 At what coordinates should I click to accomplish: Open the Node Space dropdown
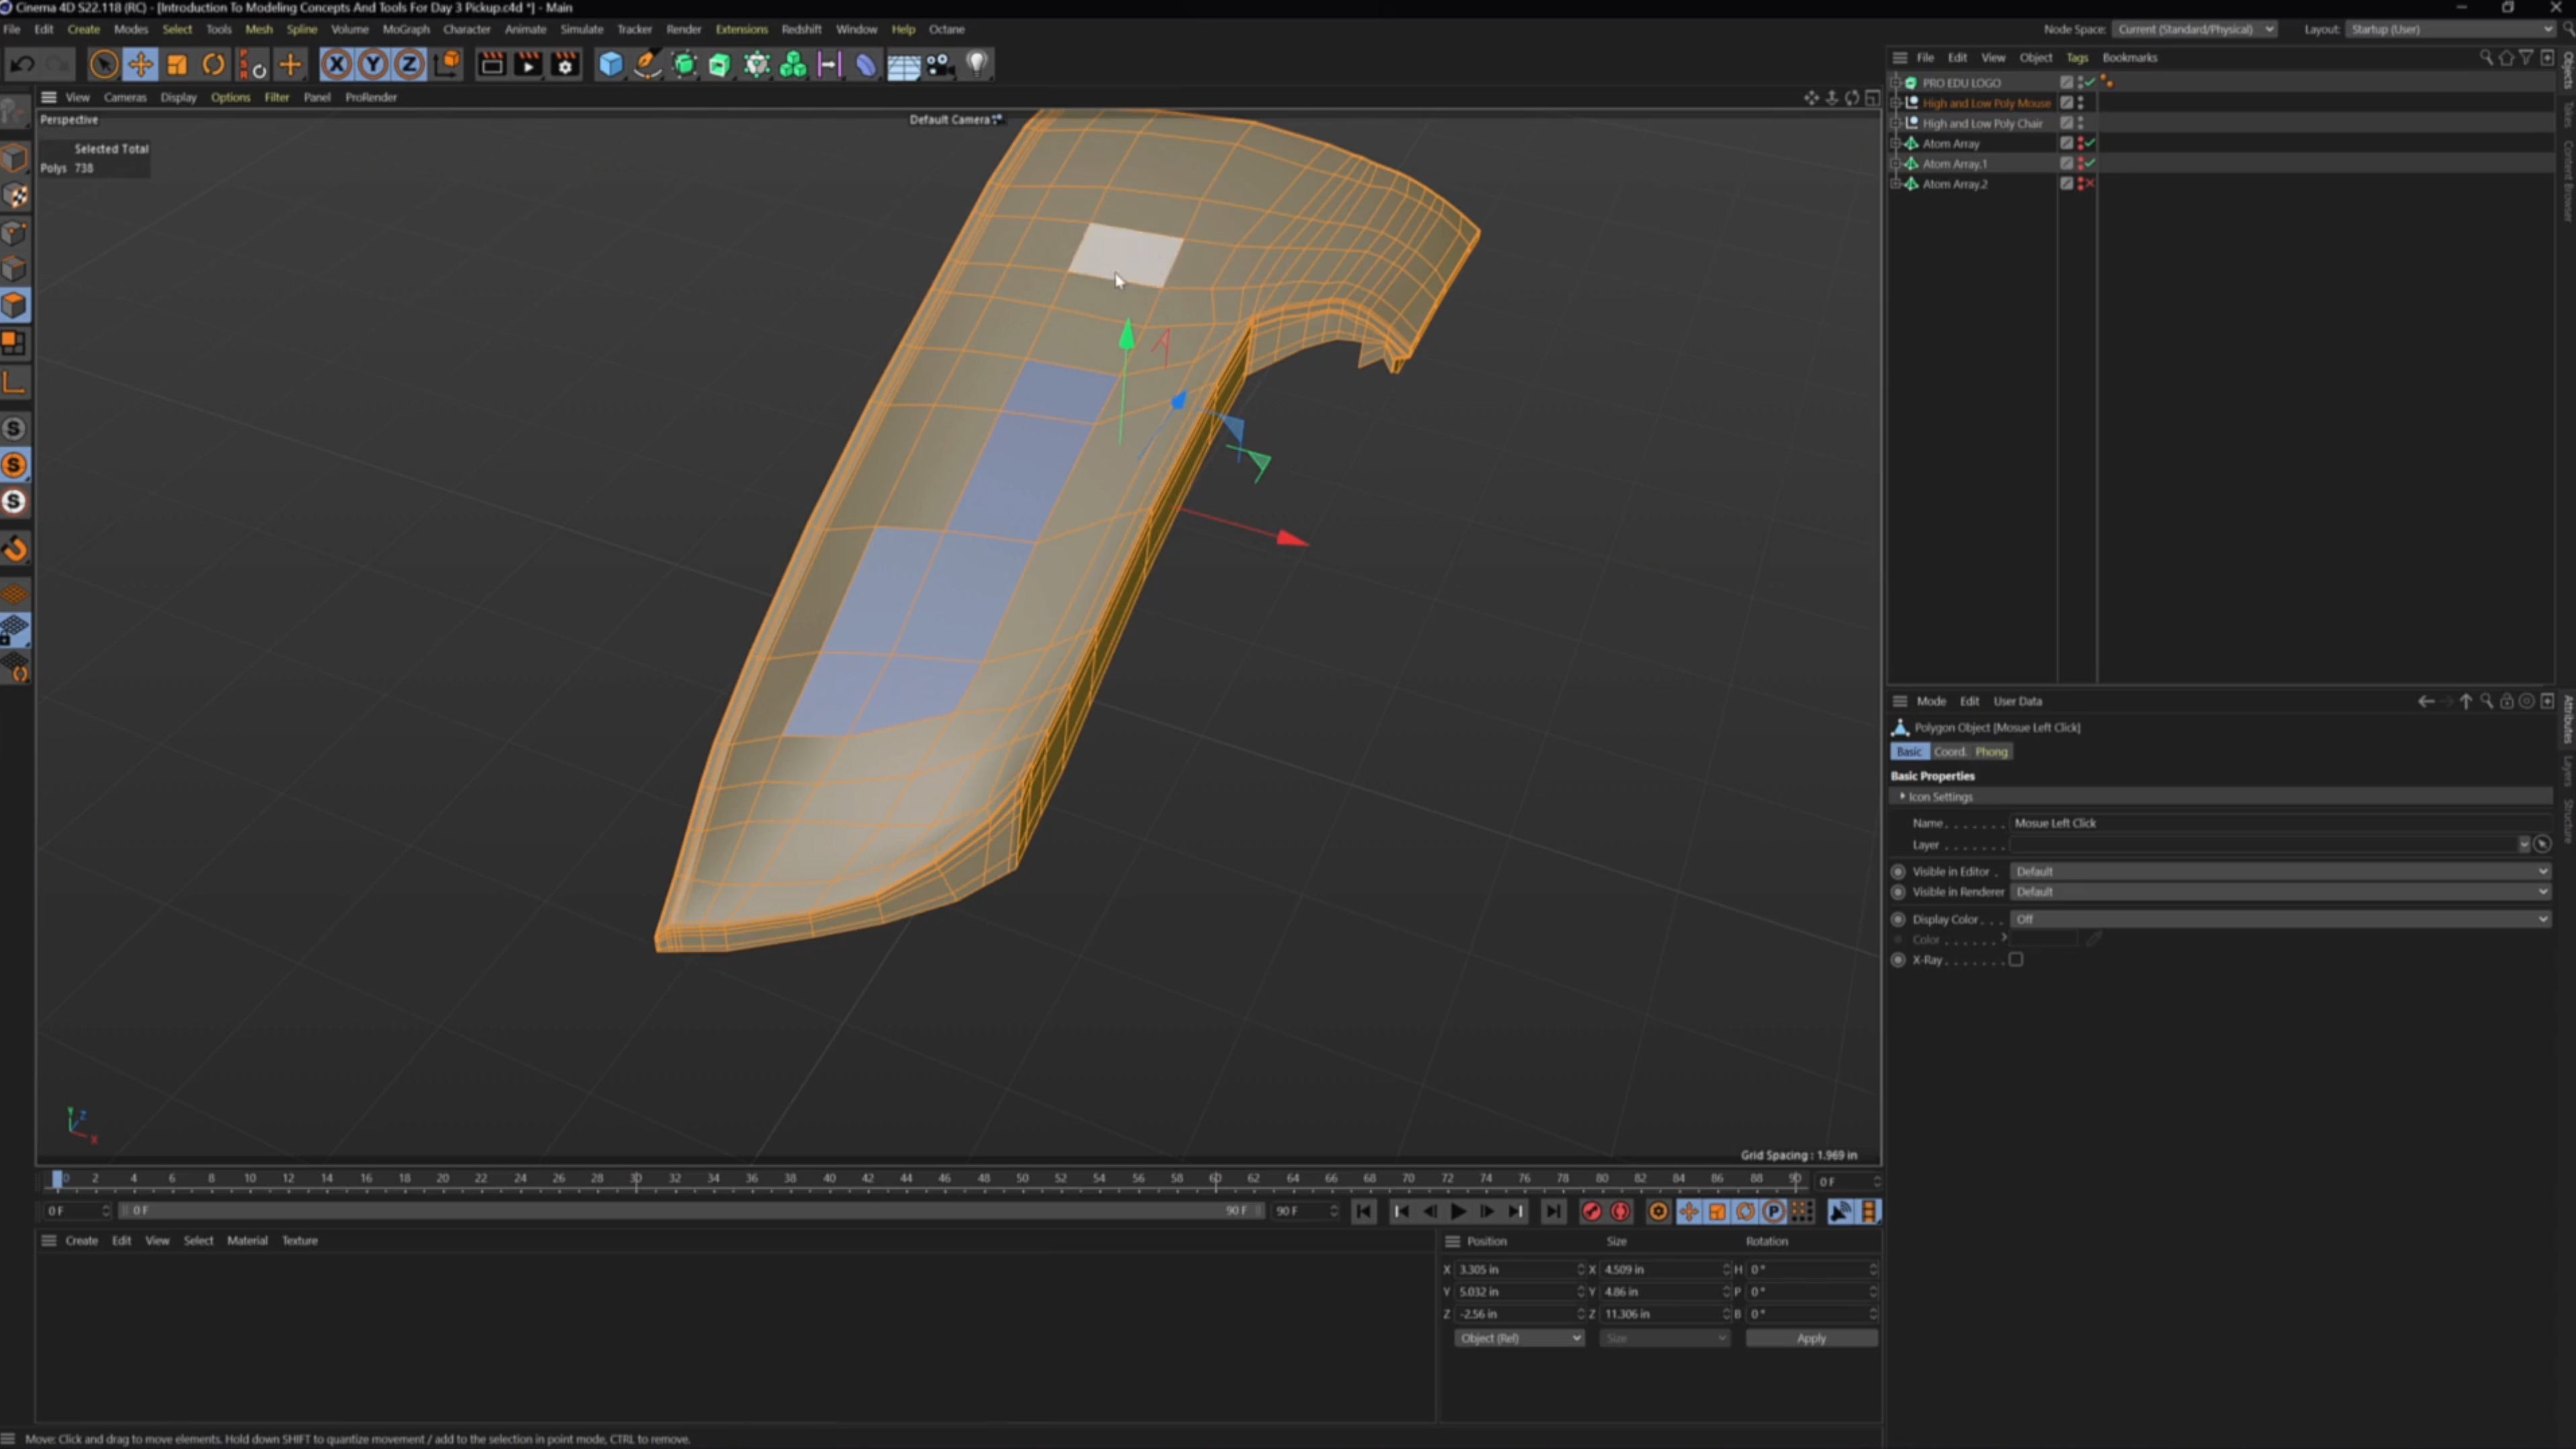pos(2194,29)
